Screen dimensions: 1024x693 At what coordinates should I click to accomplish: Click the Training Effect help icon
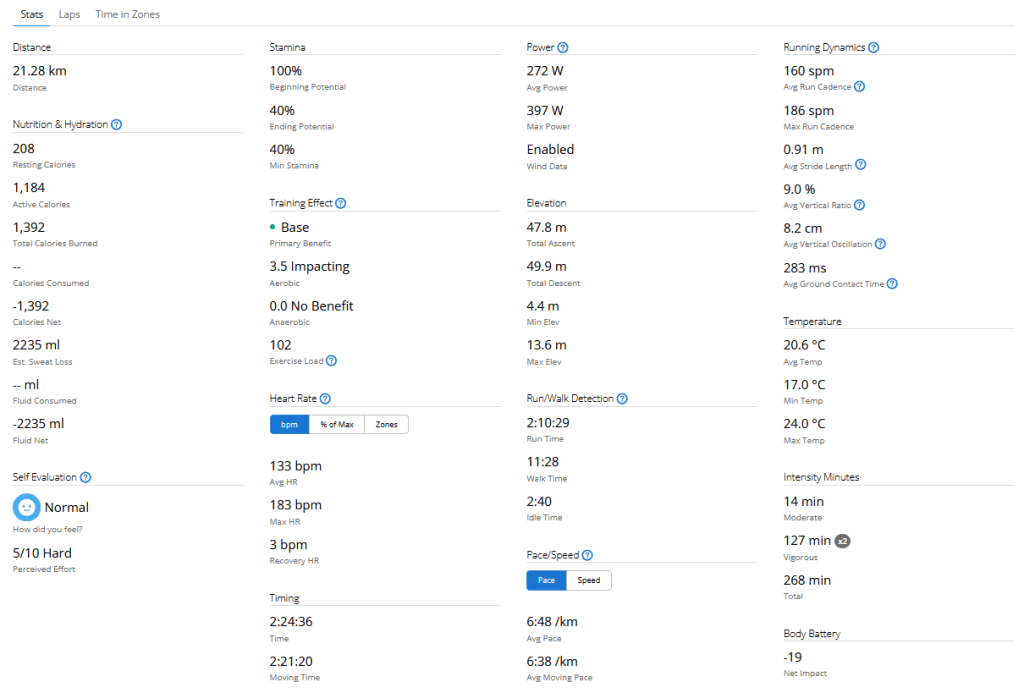(341, 203)
